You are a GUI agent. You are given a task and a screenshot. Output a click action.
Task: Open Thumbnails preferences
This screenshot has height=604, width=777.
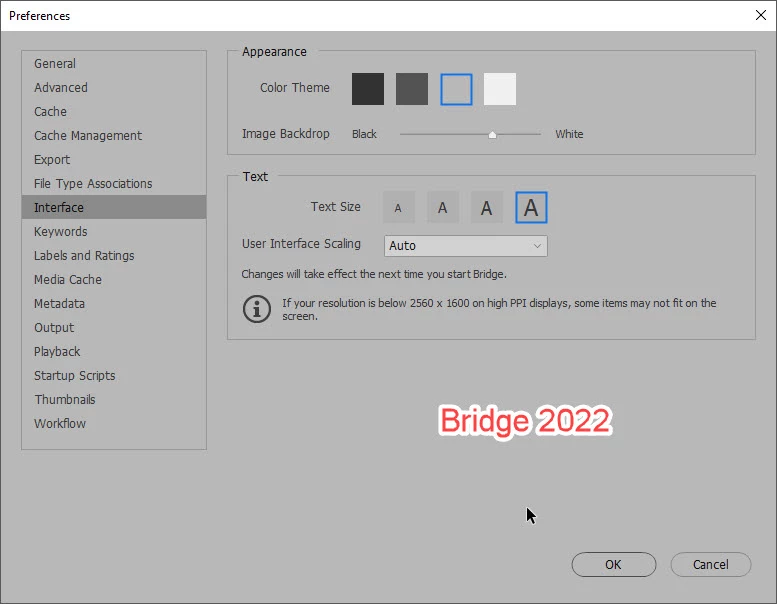(x=114, y=399)
